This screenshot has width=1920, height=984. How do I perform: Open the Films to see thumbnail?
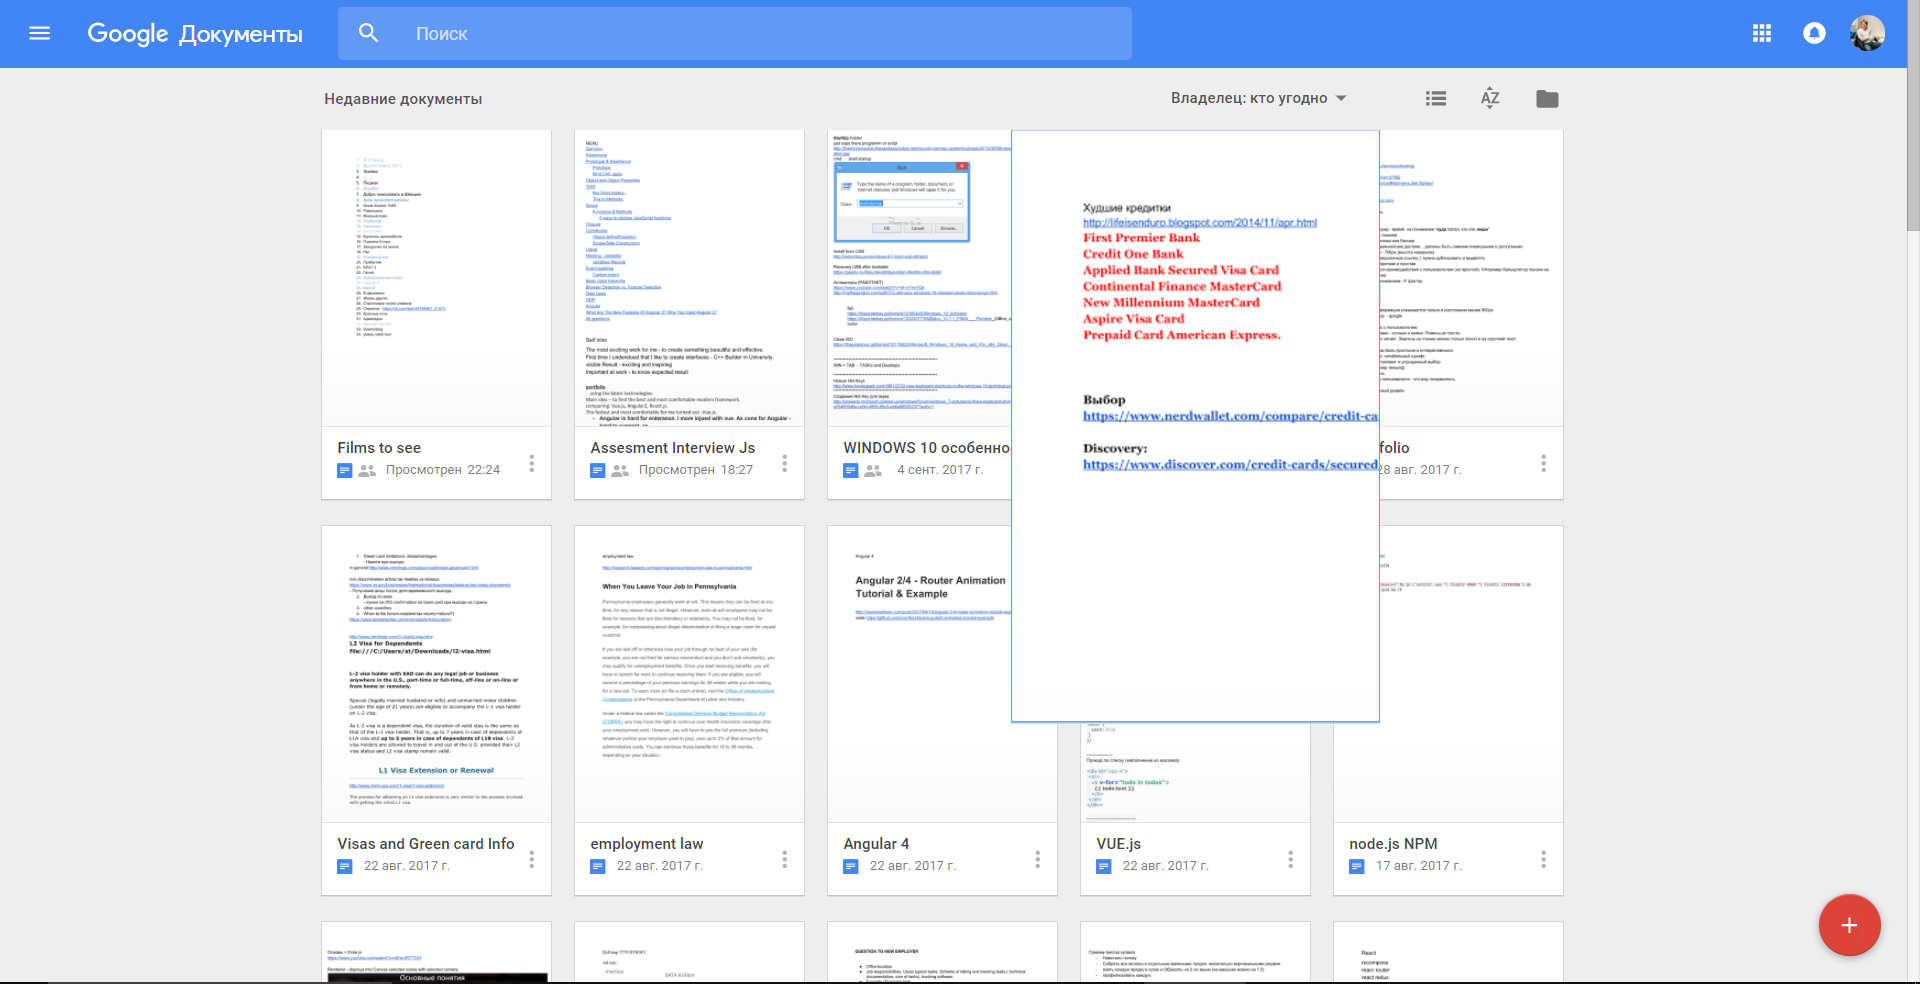[436, 278]
